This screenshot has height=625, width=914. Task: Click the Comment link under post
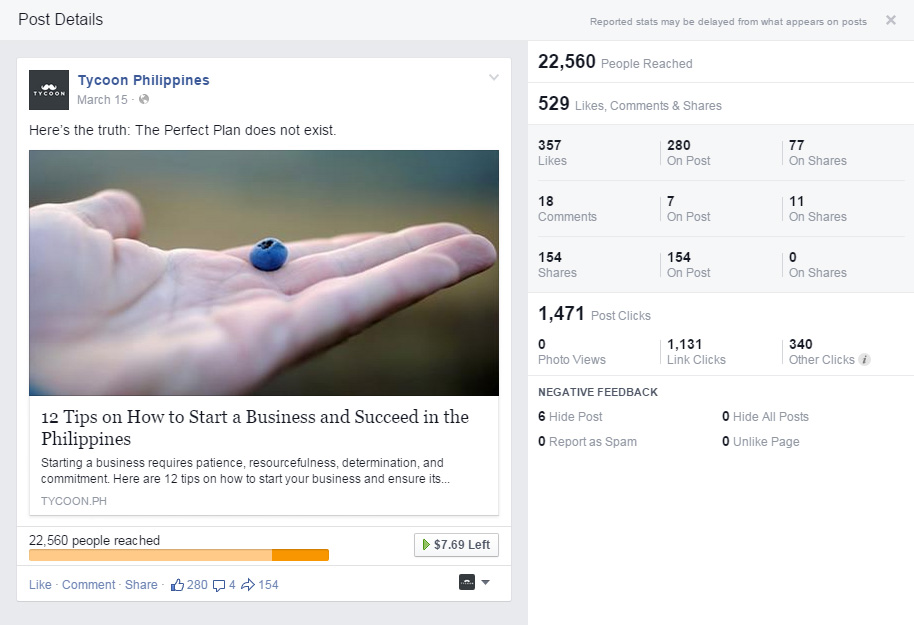88,585
